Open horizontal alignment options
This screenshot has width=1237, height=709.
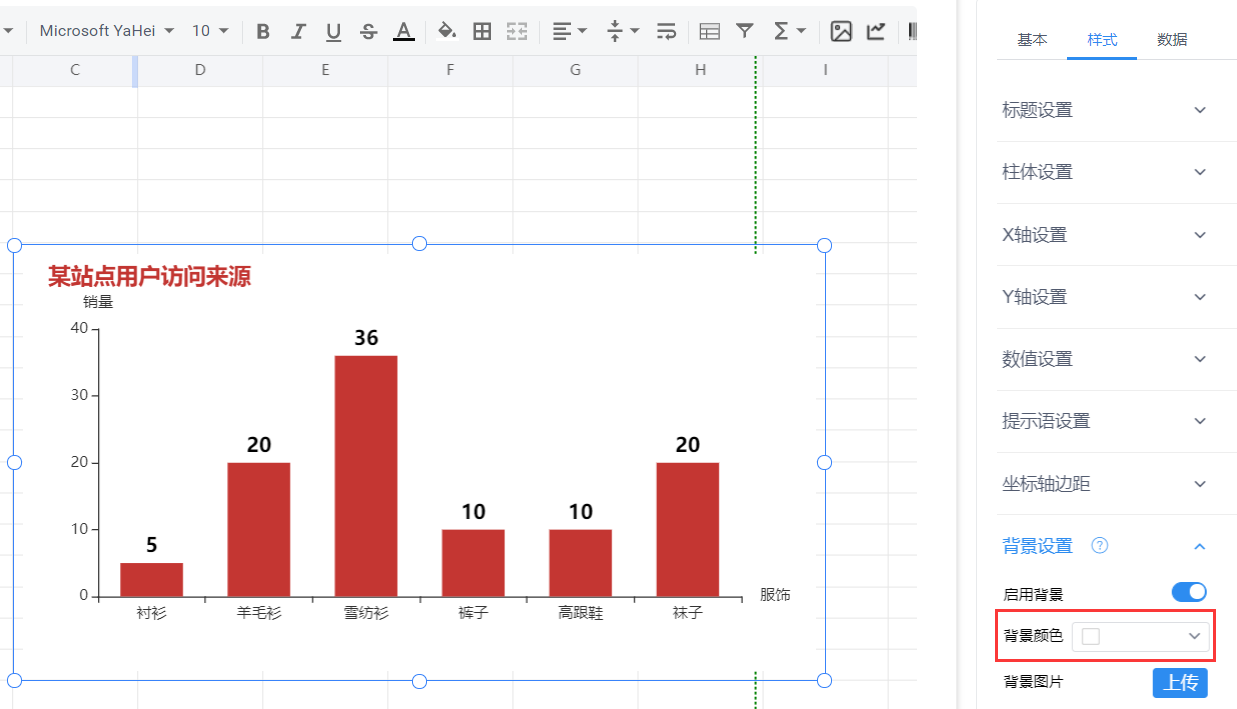tap(570, 31)
